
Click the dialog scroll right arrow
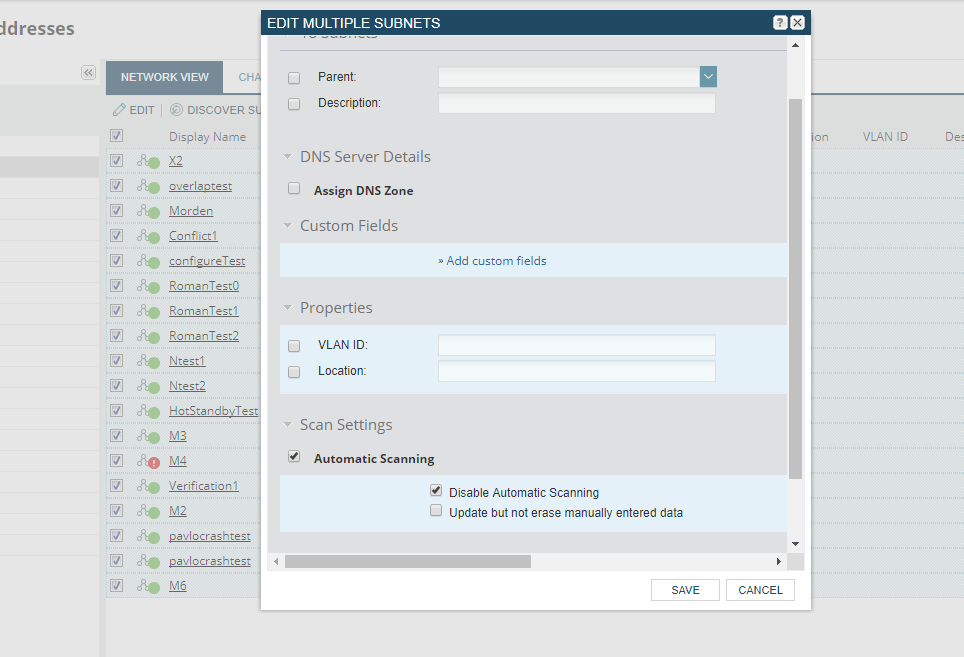(778, 561)
